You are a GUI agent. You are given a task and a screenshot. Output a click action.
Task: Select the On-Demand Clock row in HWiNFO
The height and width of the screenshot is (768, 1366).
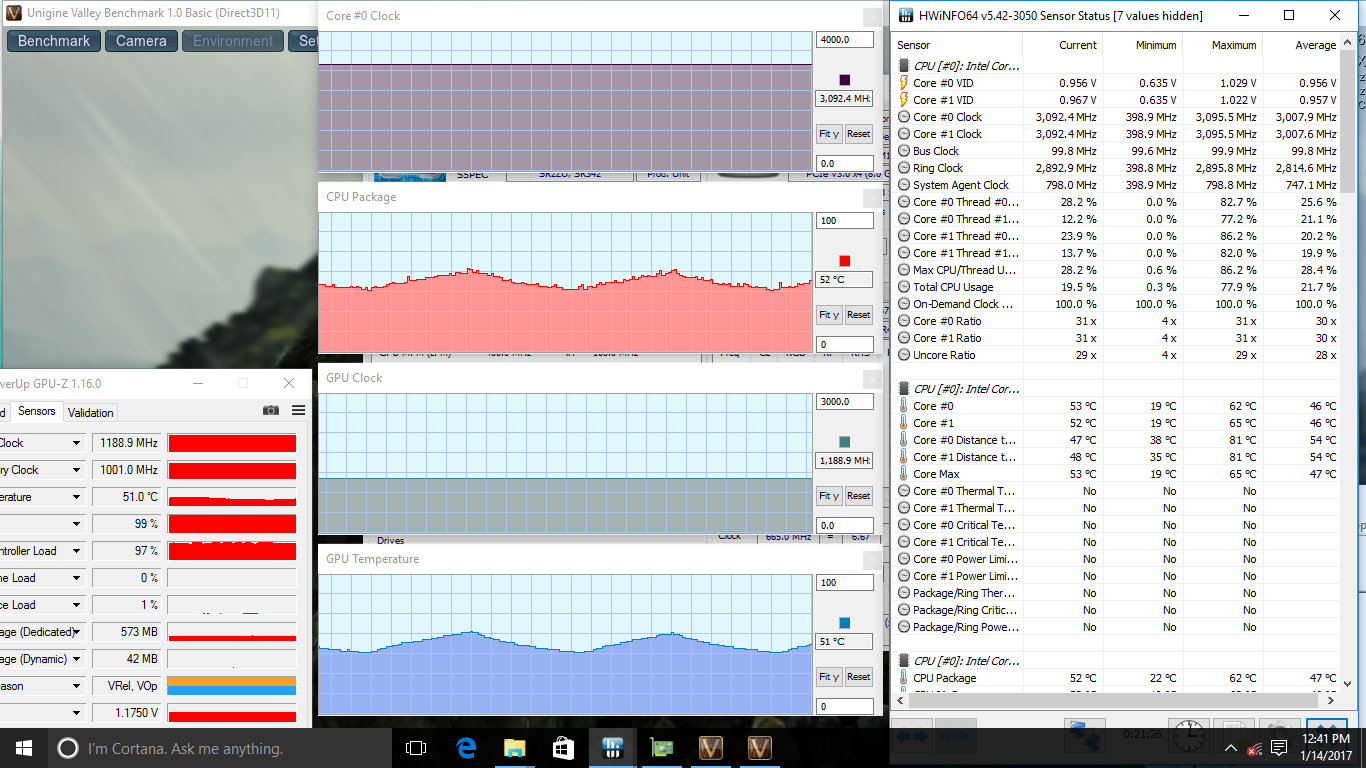(x=1117, y=304)
